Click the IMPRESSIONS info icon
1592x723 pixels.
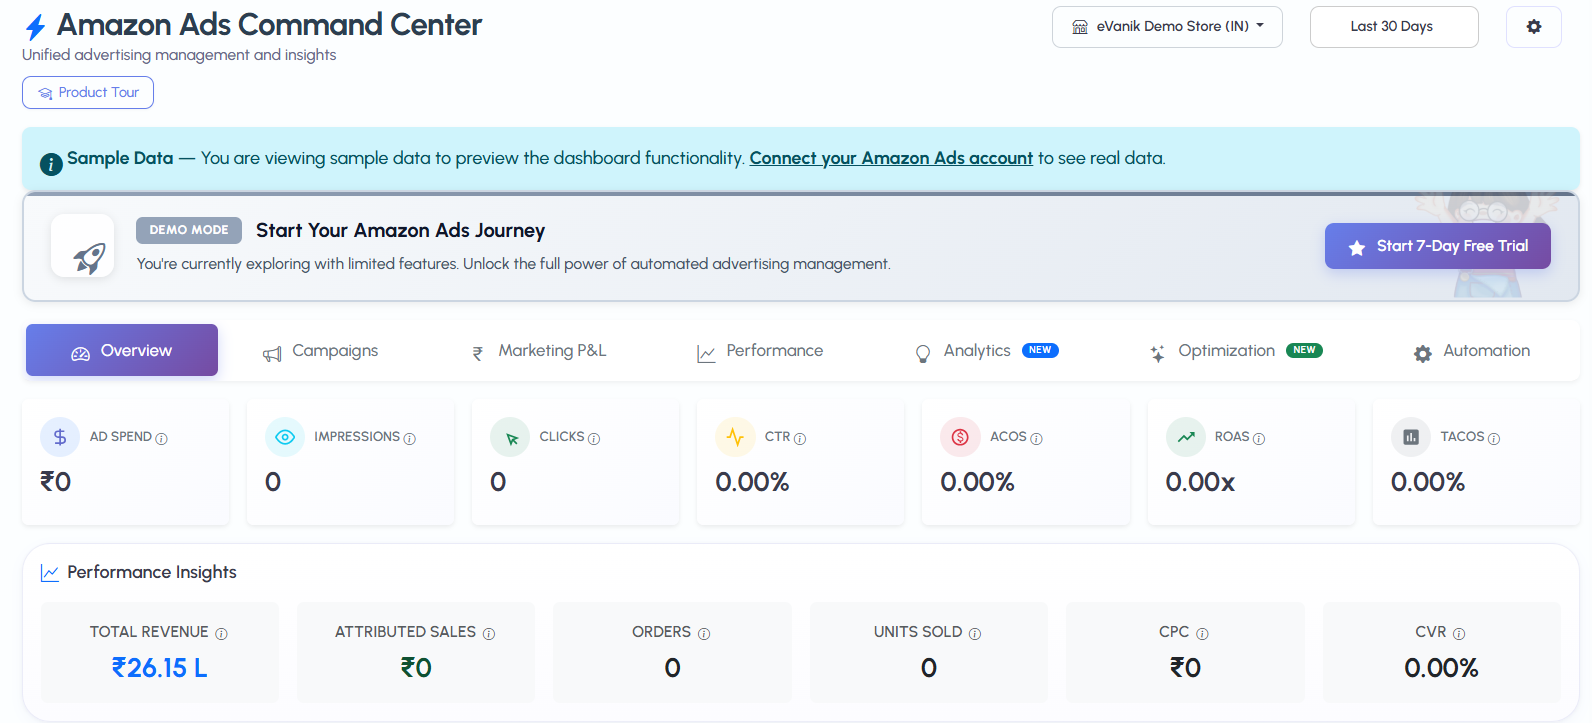point(409,438)
